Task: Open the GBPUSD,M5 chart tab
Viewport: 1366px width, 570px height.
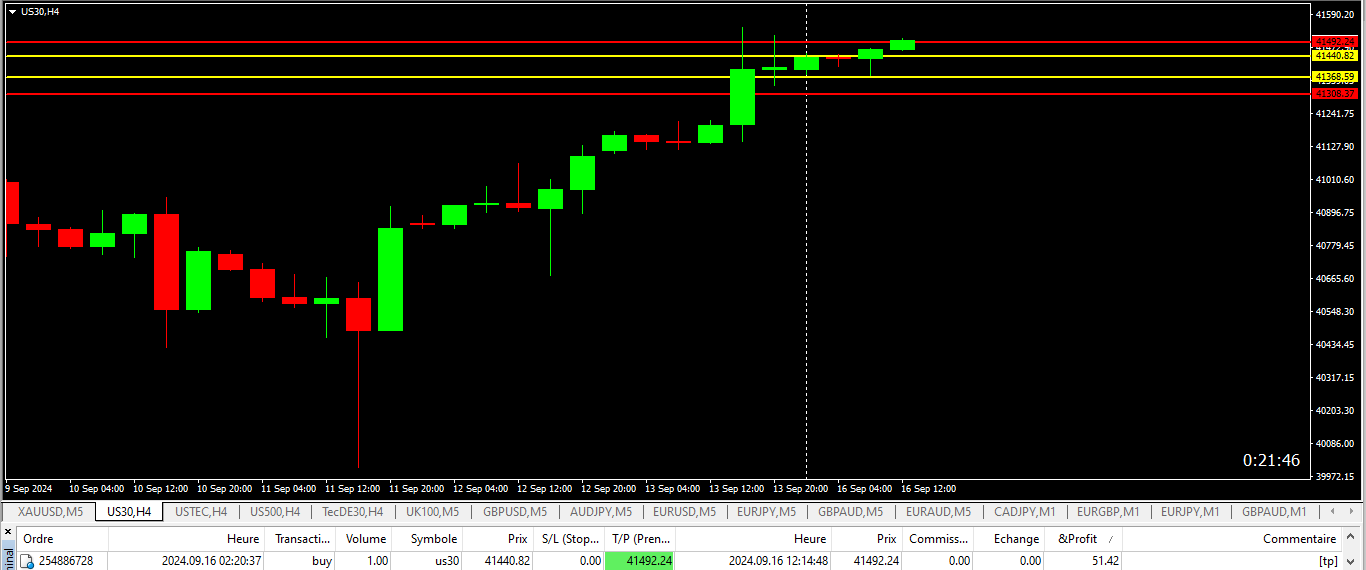Action: pos(515,511)
